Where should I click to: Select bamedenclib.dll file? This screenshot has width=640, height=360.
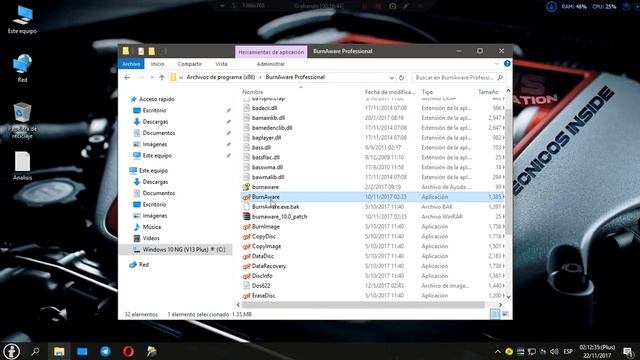coord(272,128)
